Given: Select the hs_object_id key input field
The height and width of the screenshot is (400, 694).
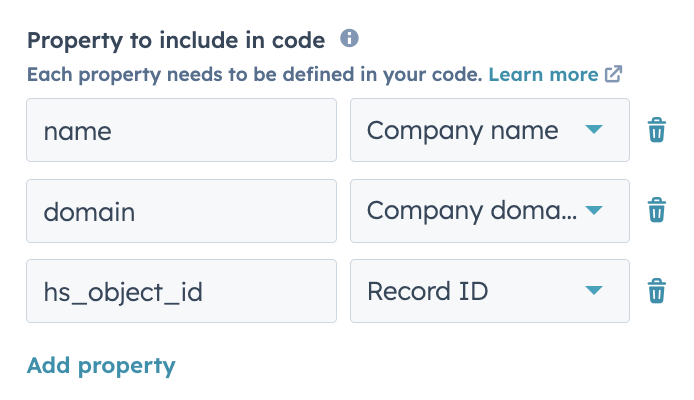Looking at the screenshot, I should coord(181,291).
